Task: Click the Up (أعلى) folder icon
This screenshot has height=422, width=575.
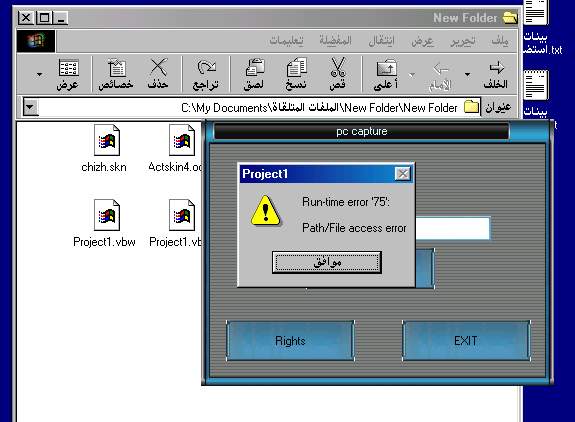Action: tap(387, 68)
